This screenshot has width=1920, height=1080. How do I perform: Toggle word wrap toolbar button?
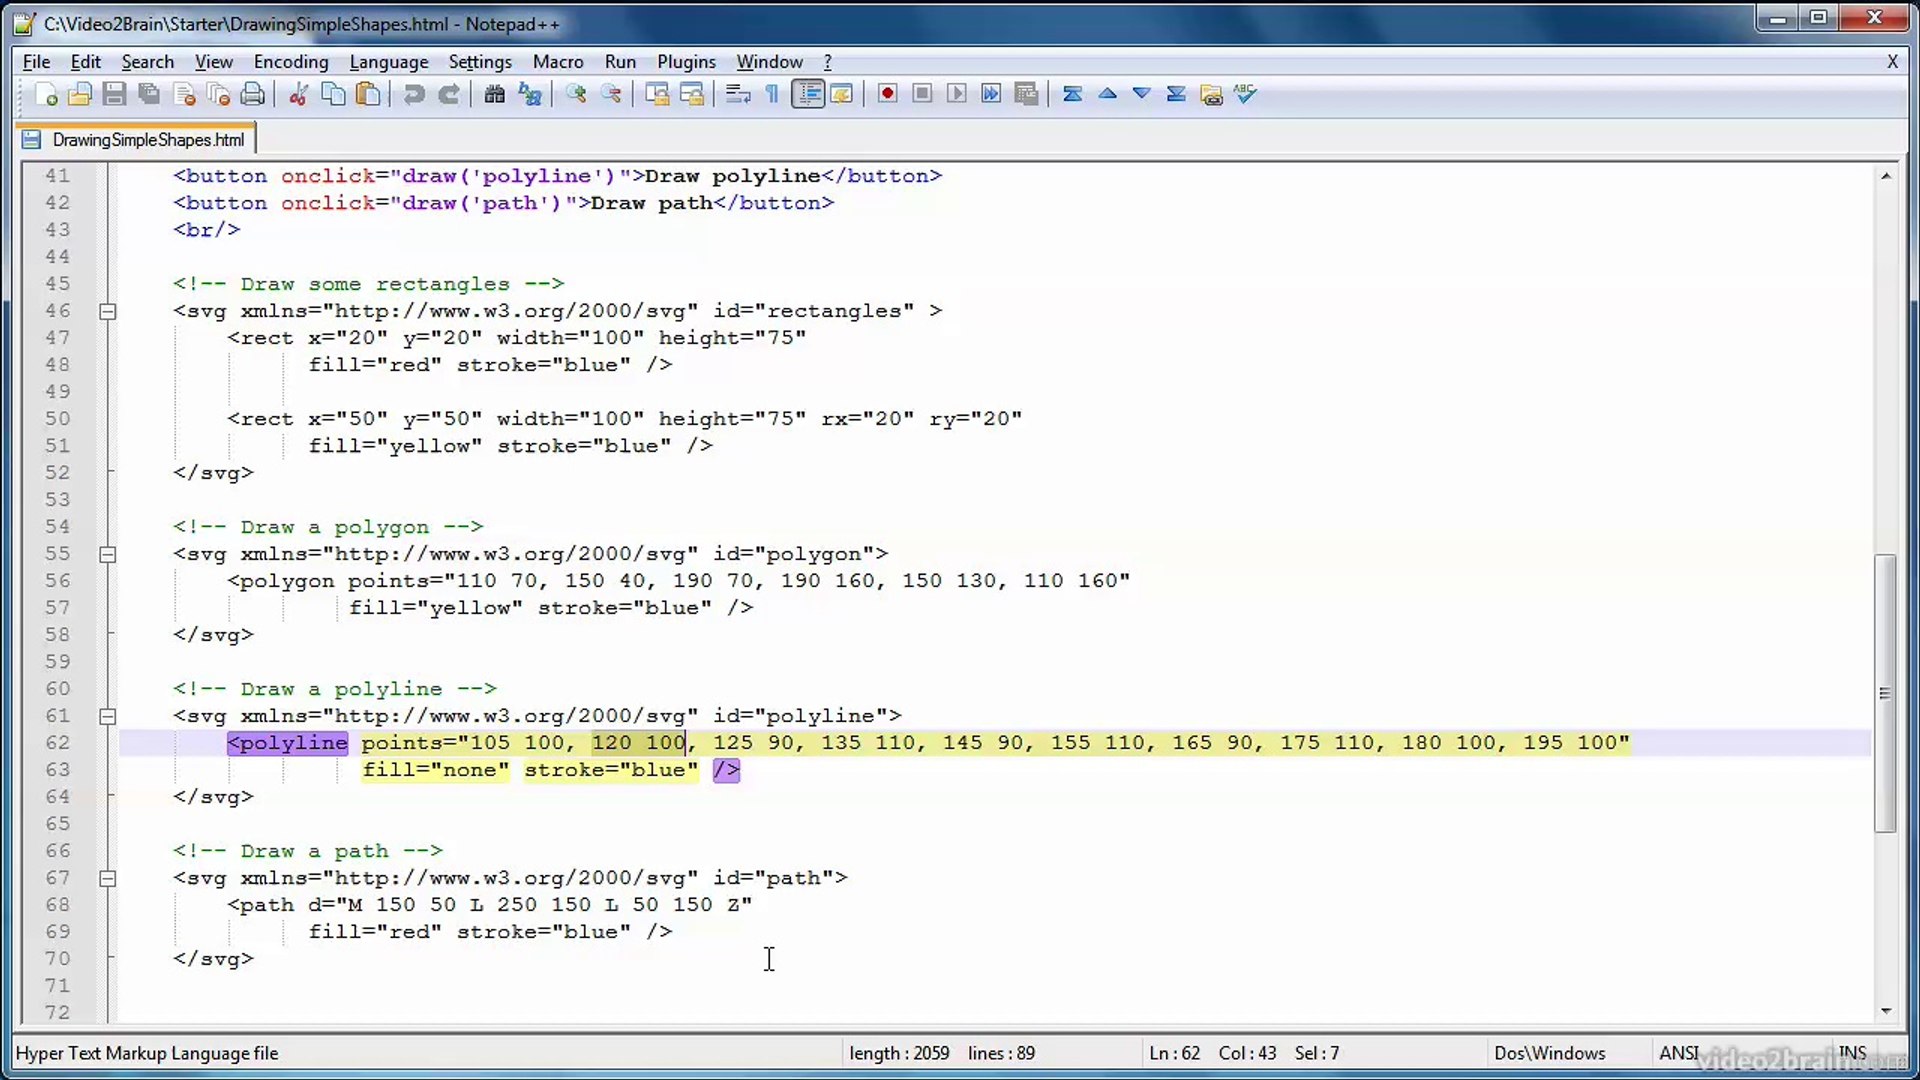click(x=738, y=94)
